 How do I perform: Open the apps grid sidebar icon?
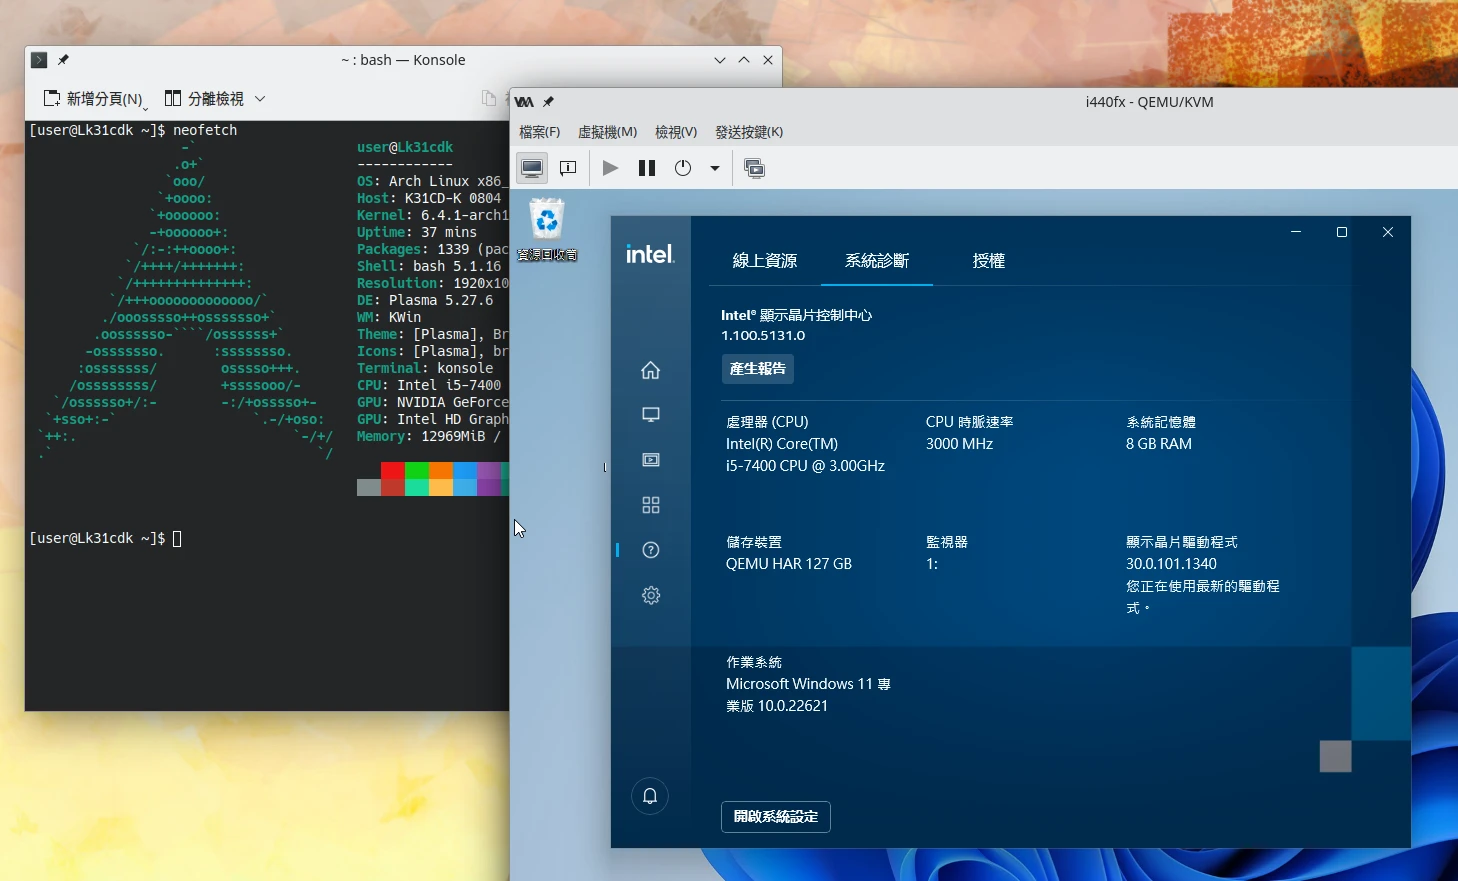[651, 505]
